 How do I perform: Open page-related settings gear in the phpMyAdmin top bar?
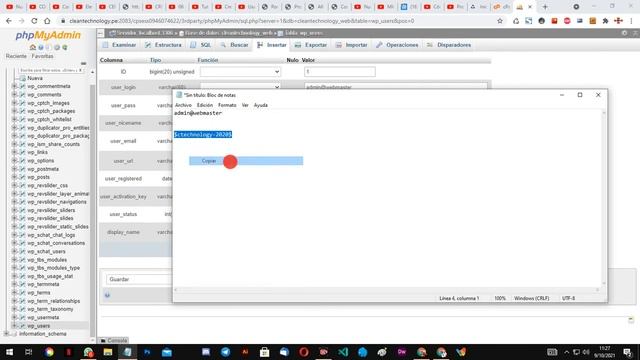click(624, 33)
